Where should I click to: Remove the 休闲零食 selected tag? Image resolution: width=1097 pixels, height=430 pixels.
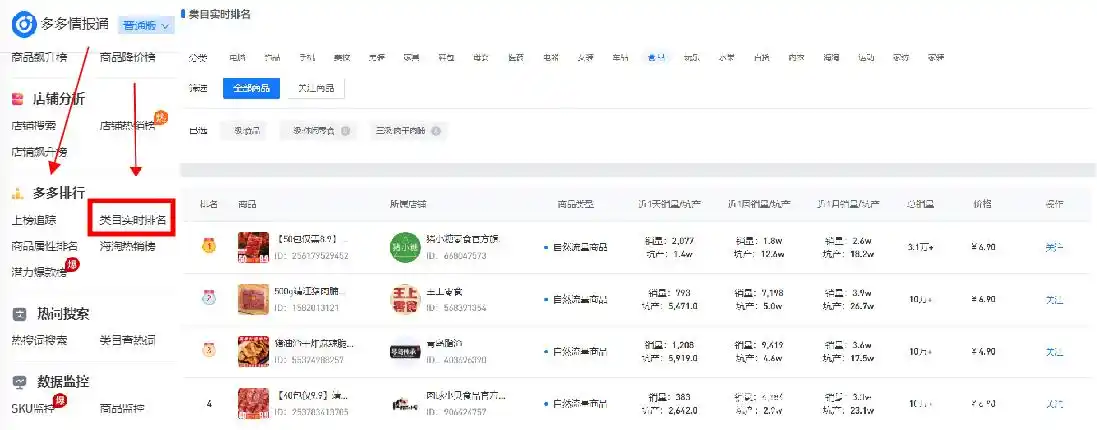tap(345, 131)
